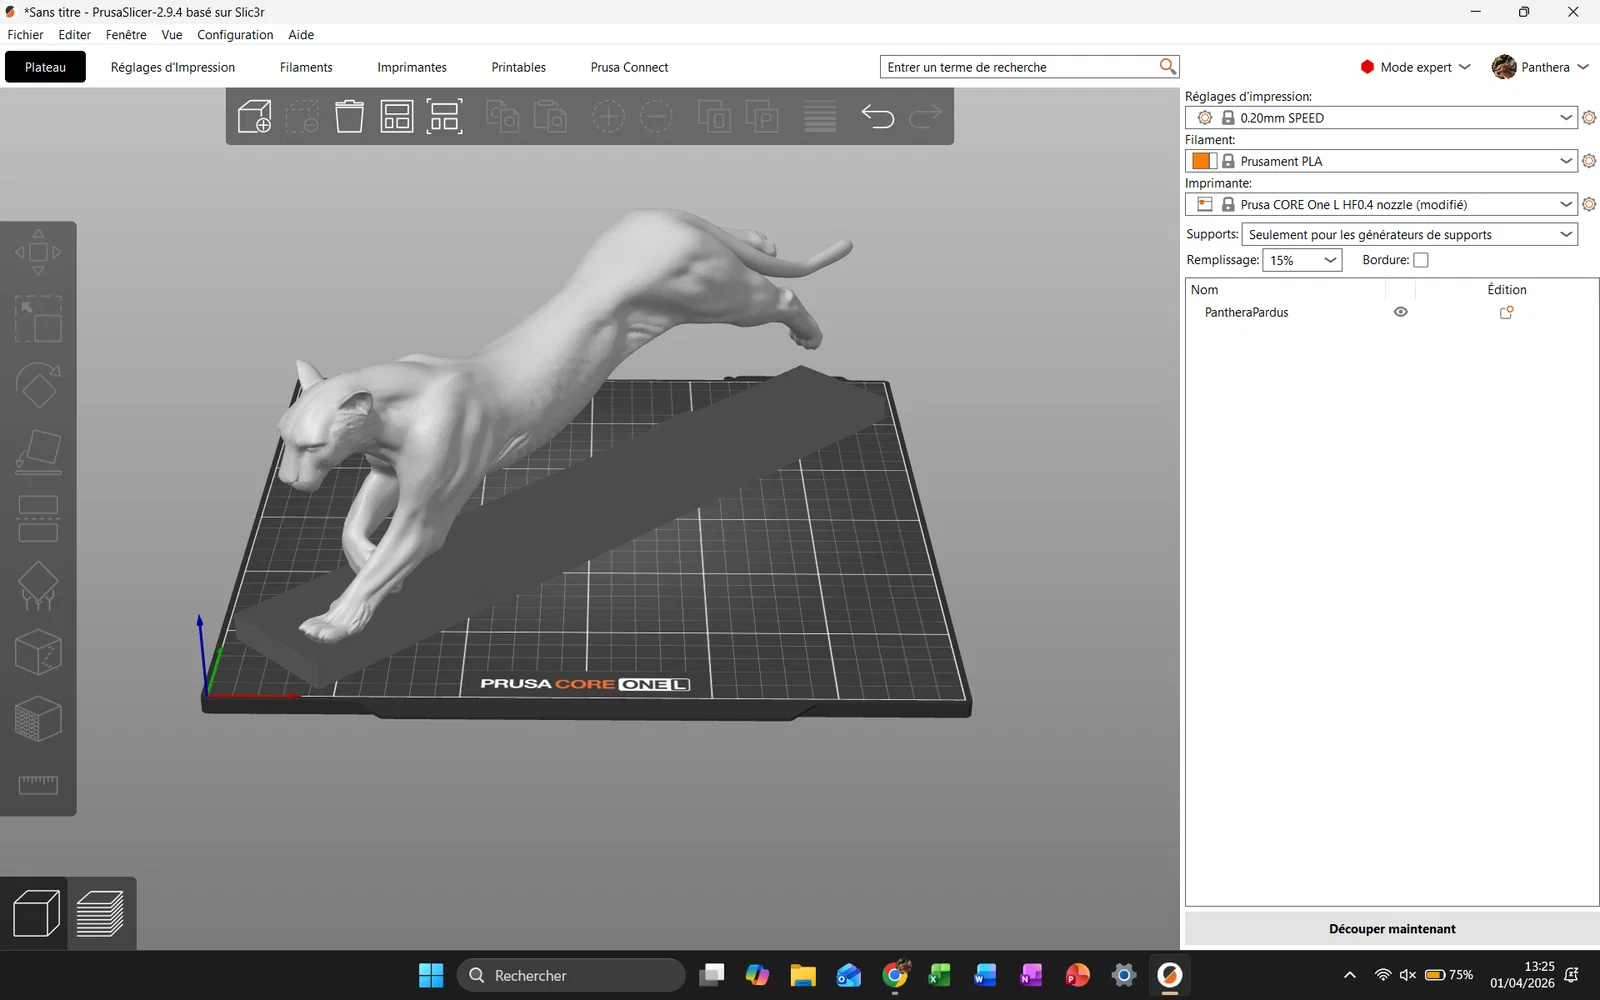
Task: Click the Découper maintenant button
Action: coord(1391,929)
